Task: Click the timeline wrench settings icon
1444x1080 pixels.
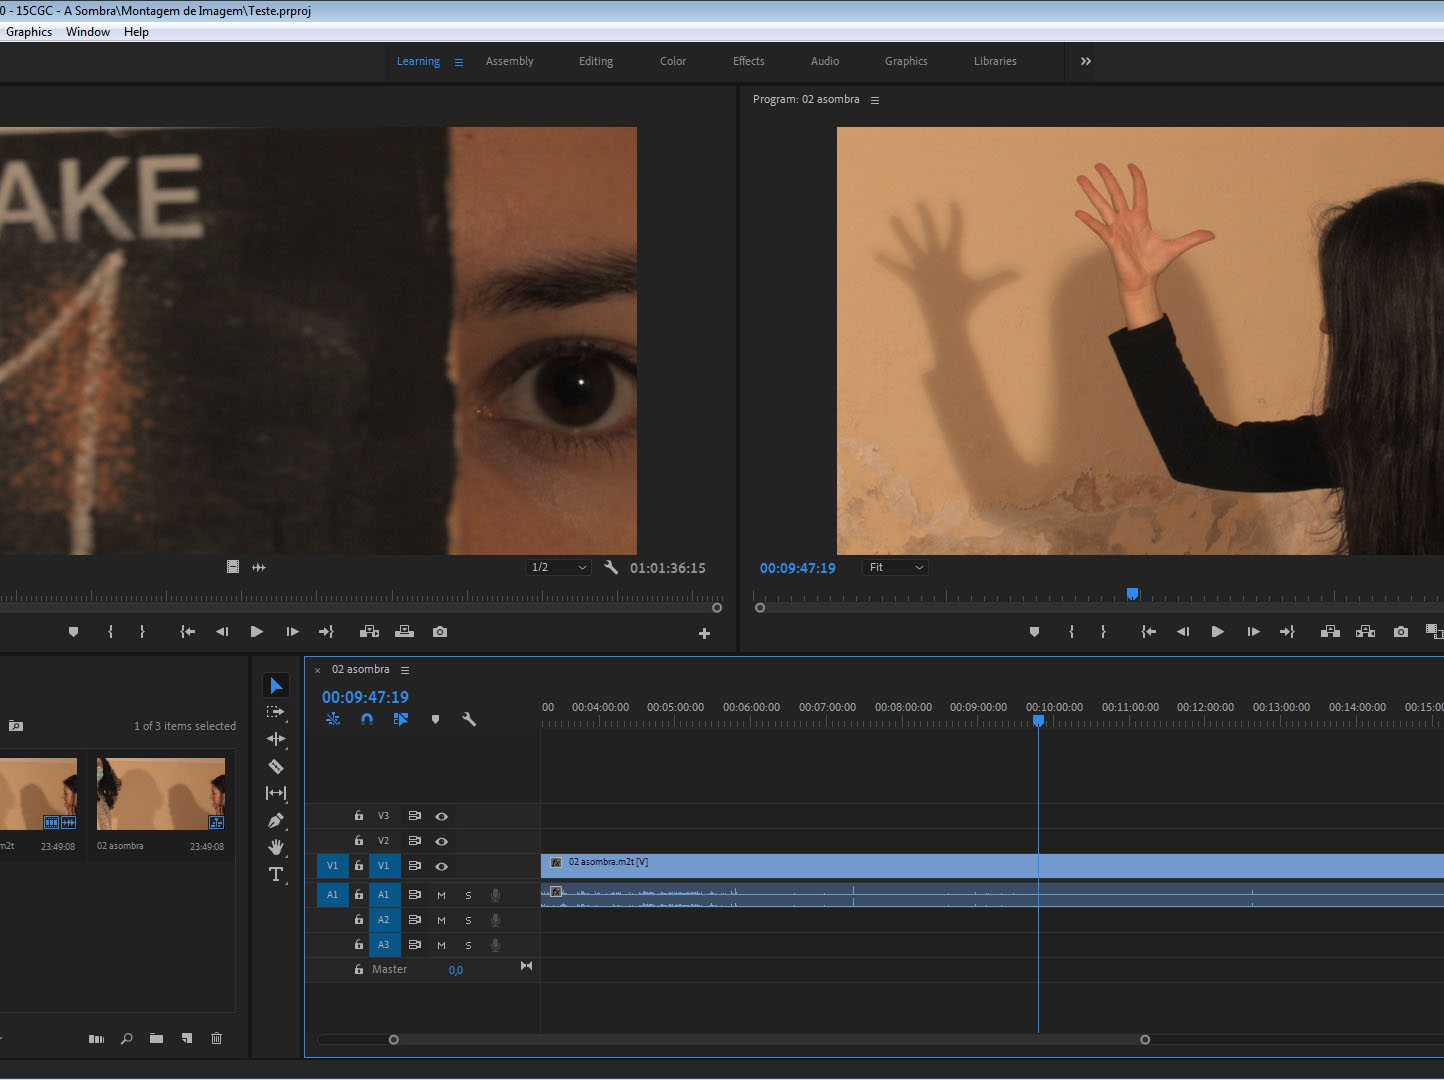Action: click(x=468, y=719)
